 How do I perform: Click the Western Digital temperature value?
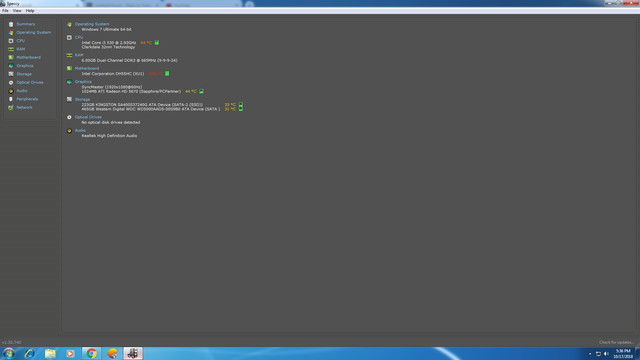point(230,109)
